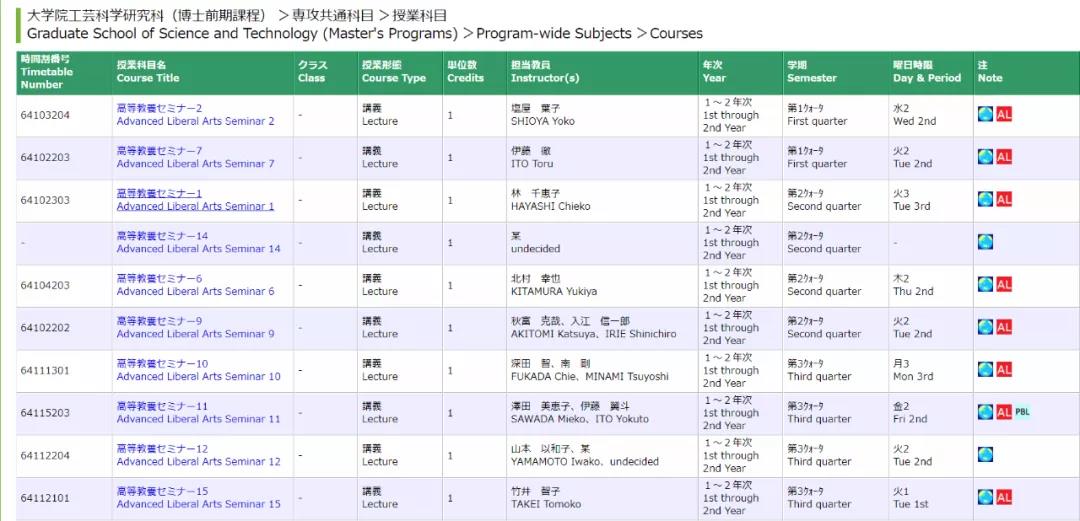This screenshot has height=521, width=1080.
Task: Click globe icon in Seminar 14 row
Action: [x=985, y=242]
